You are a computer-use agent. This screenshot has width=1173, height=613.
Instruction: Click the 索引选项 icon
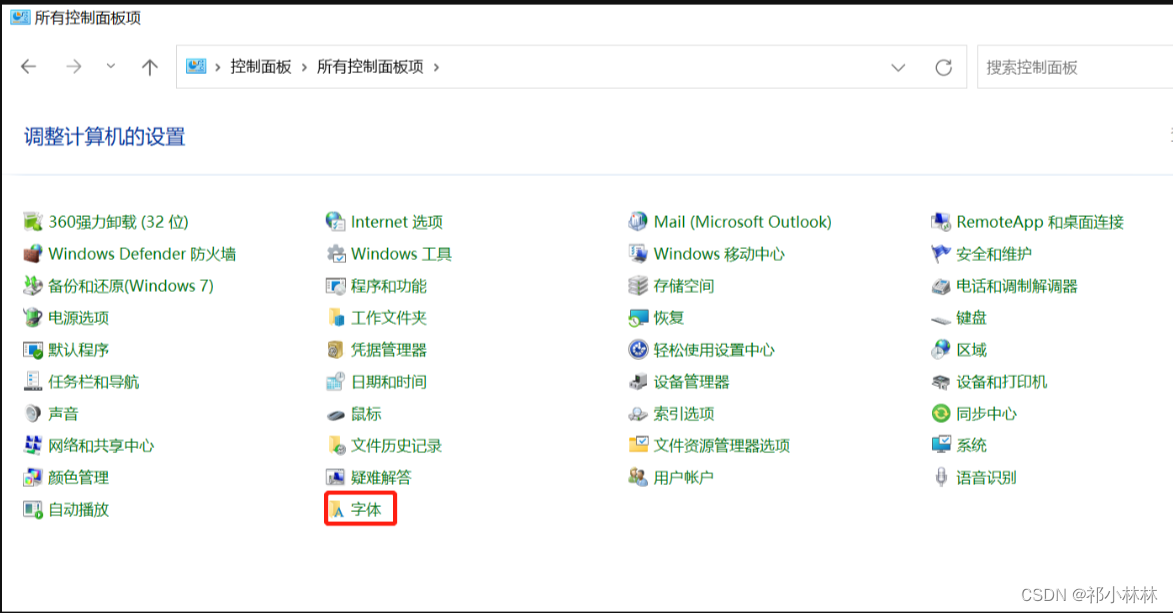pos(637,413)
